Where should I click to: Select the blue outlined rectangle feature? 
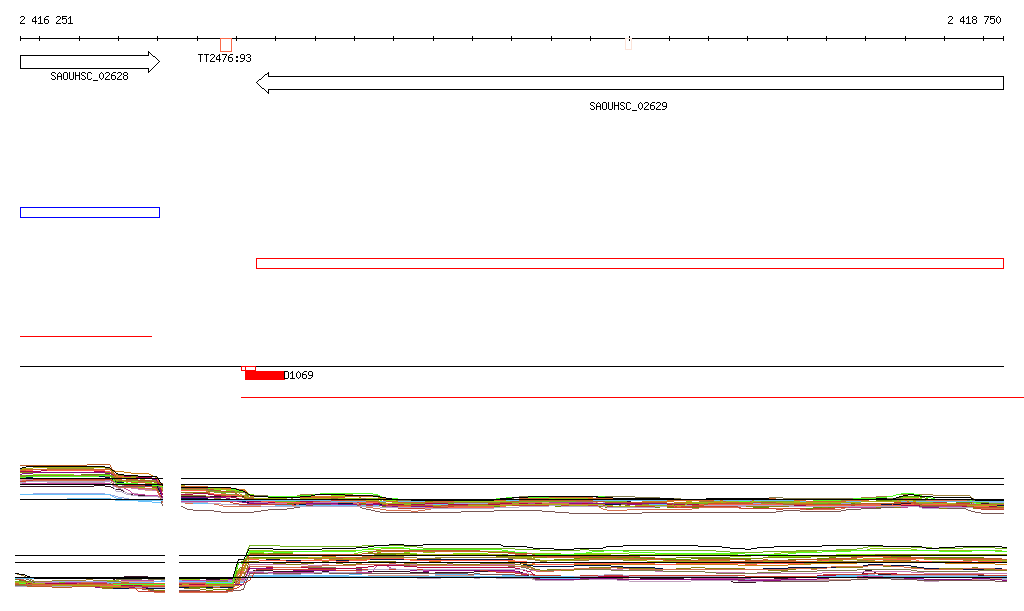pyautogui.click(x=89, y=212)
